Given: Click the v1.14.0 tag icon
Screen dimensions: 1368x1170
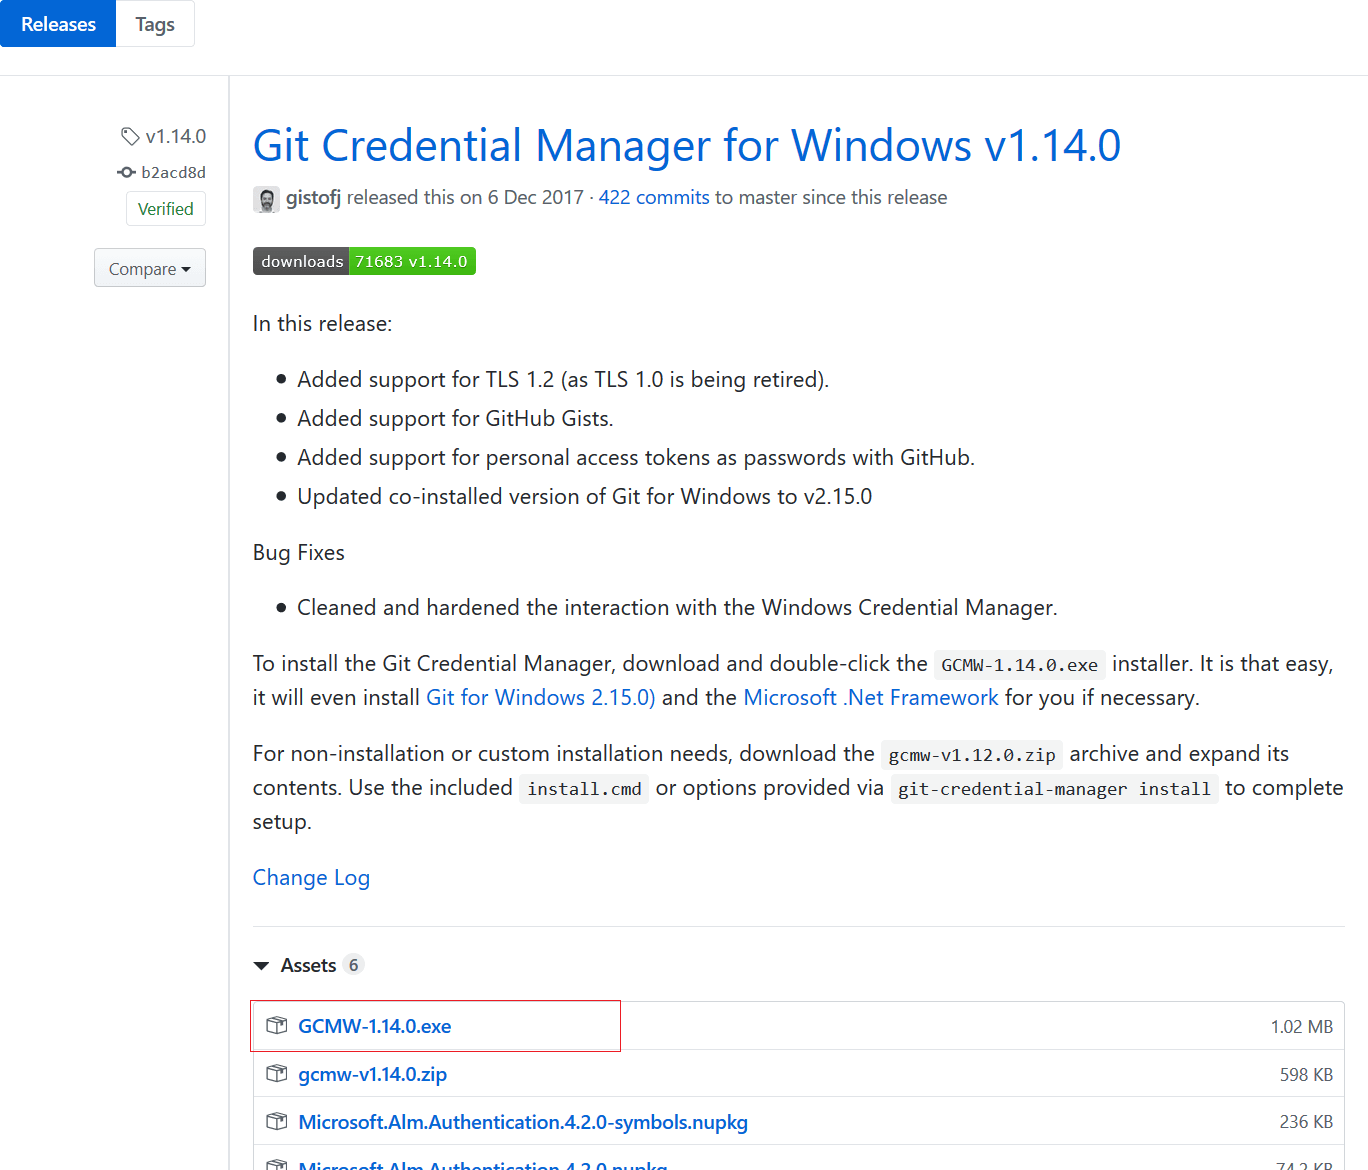Looking at the screenshot, I should point(130,136).
